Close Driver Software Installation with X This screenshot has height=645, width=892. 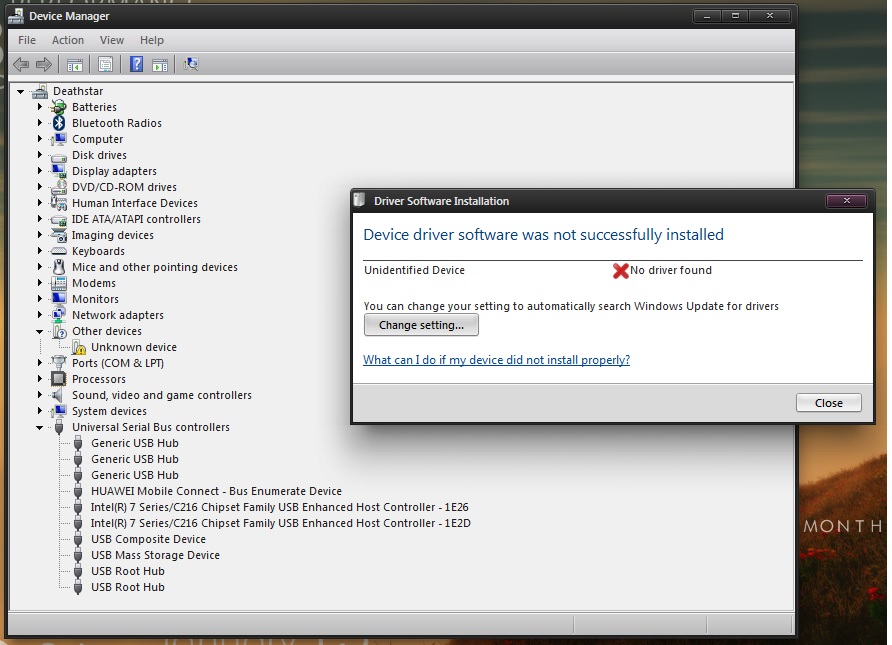pyautogui.click(x=846, y=200)
